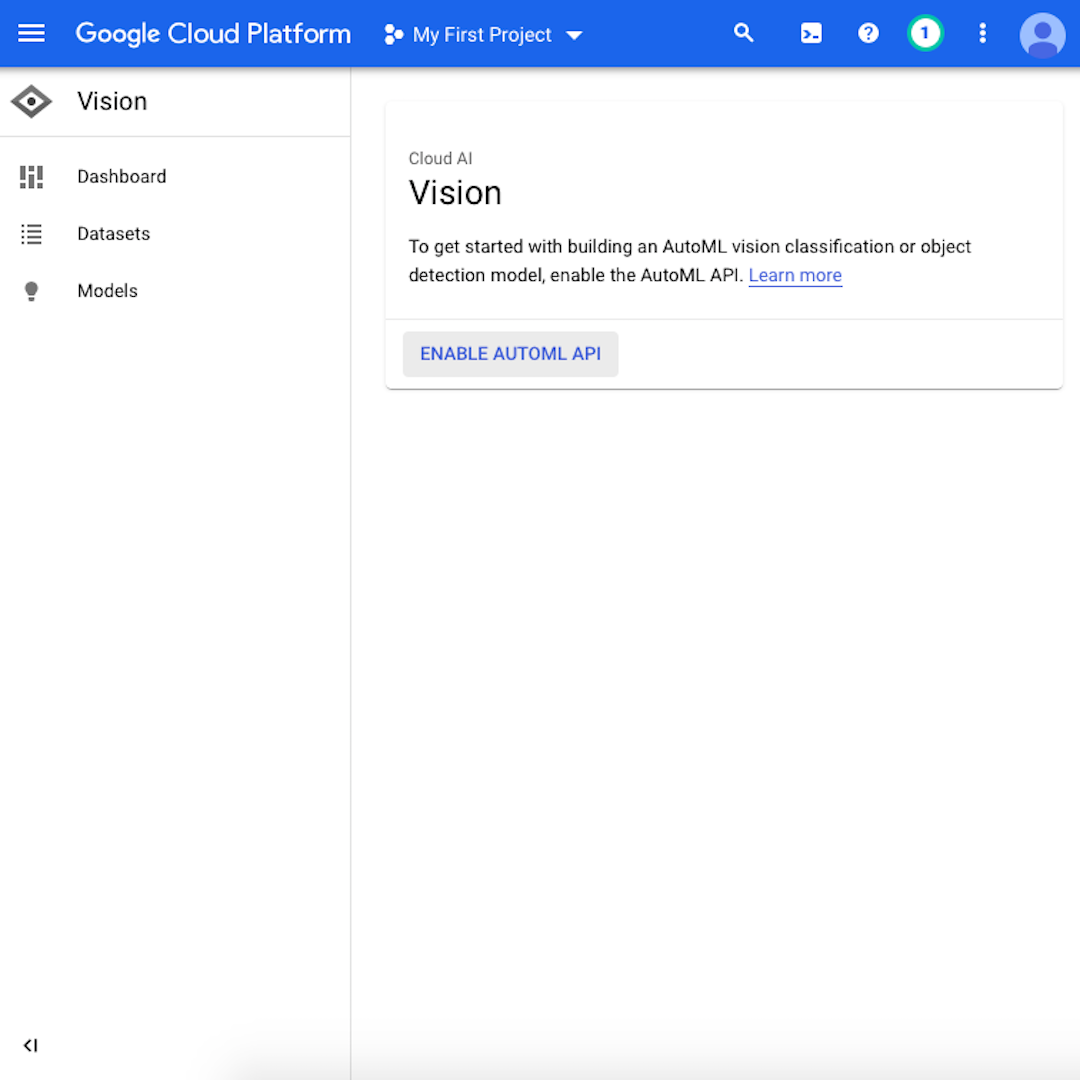
Task: Expand the My First Project dropdown
Action: point(483,34)
